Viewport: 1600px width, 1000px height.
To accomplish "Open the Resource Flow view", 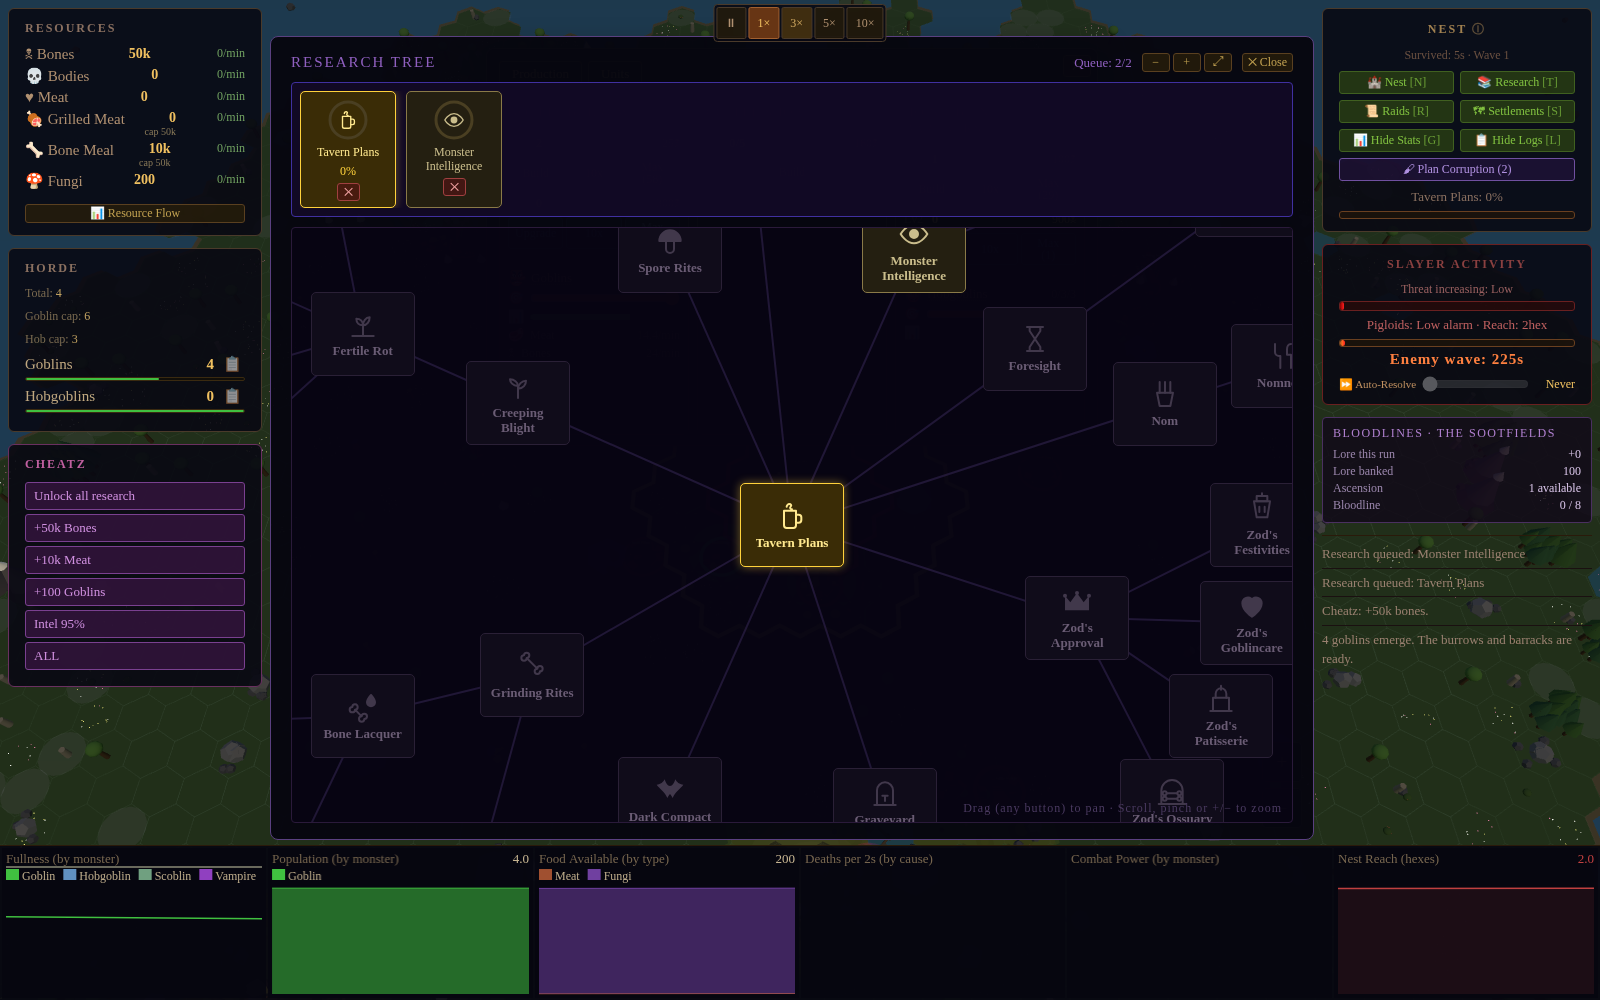I will pyautogui.click(x=135, y=213).
